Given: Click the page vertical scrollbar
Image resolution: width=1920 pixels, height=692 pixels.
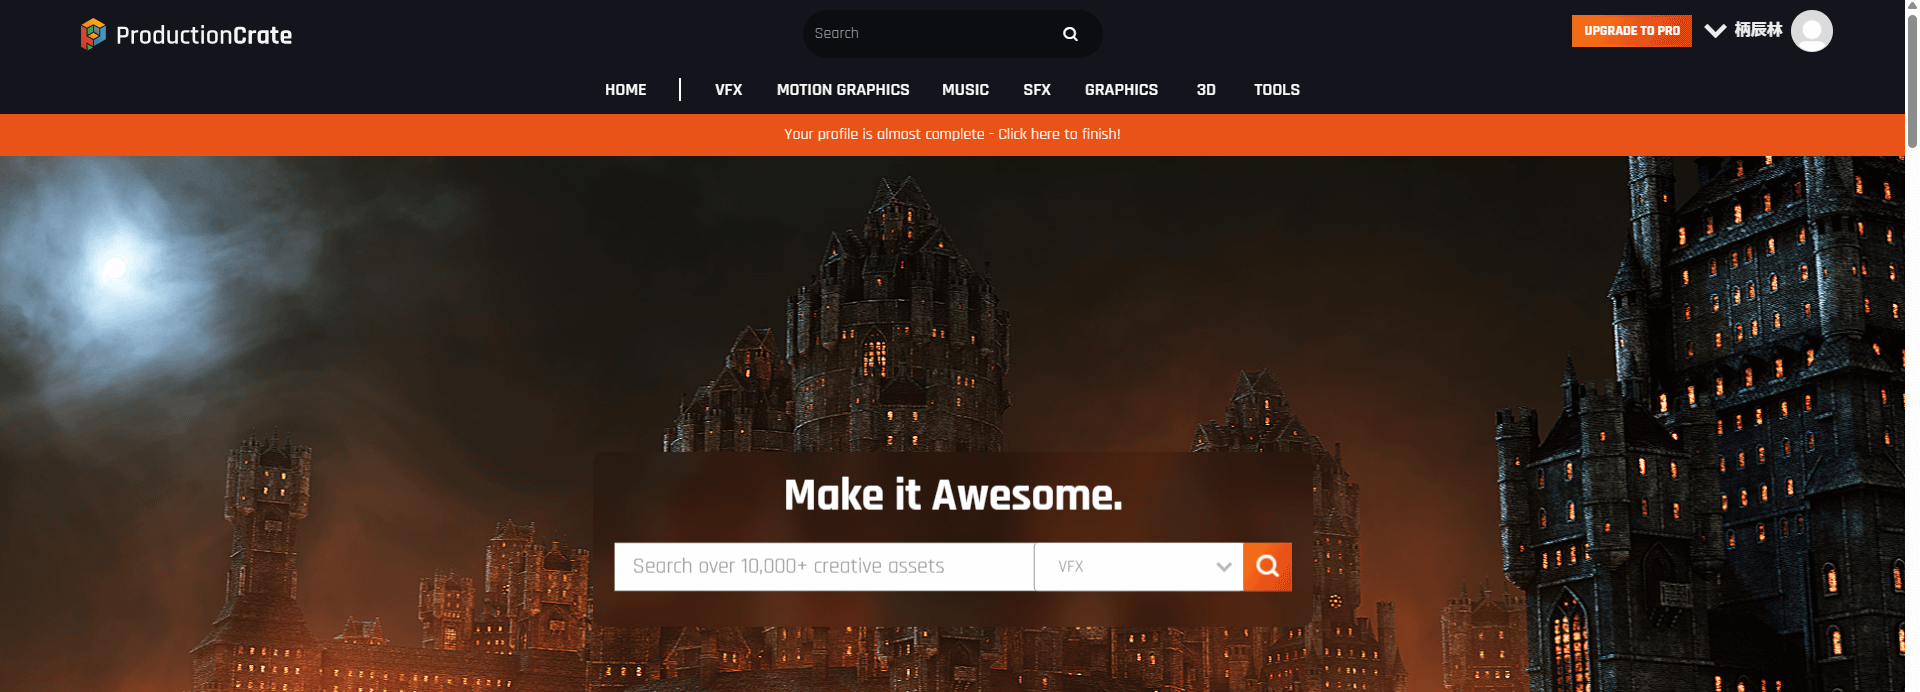Looking at the screenshot, I should click(x=1911, y=80).
